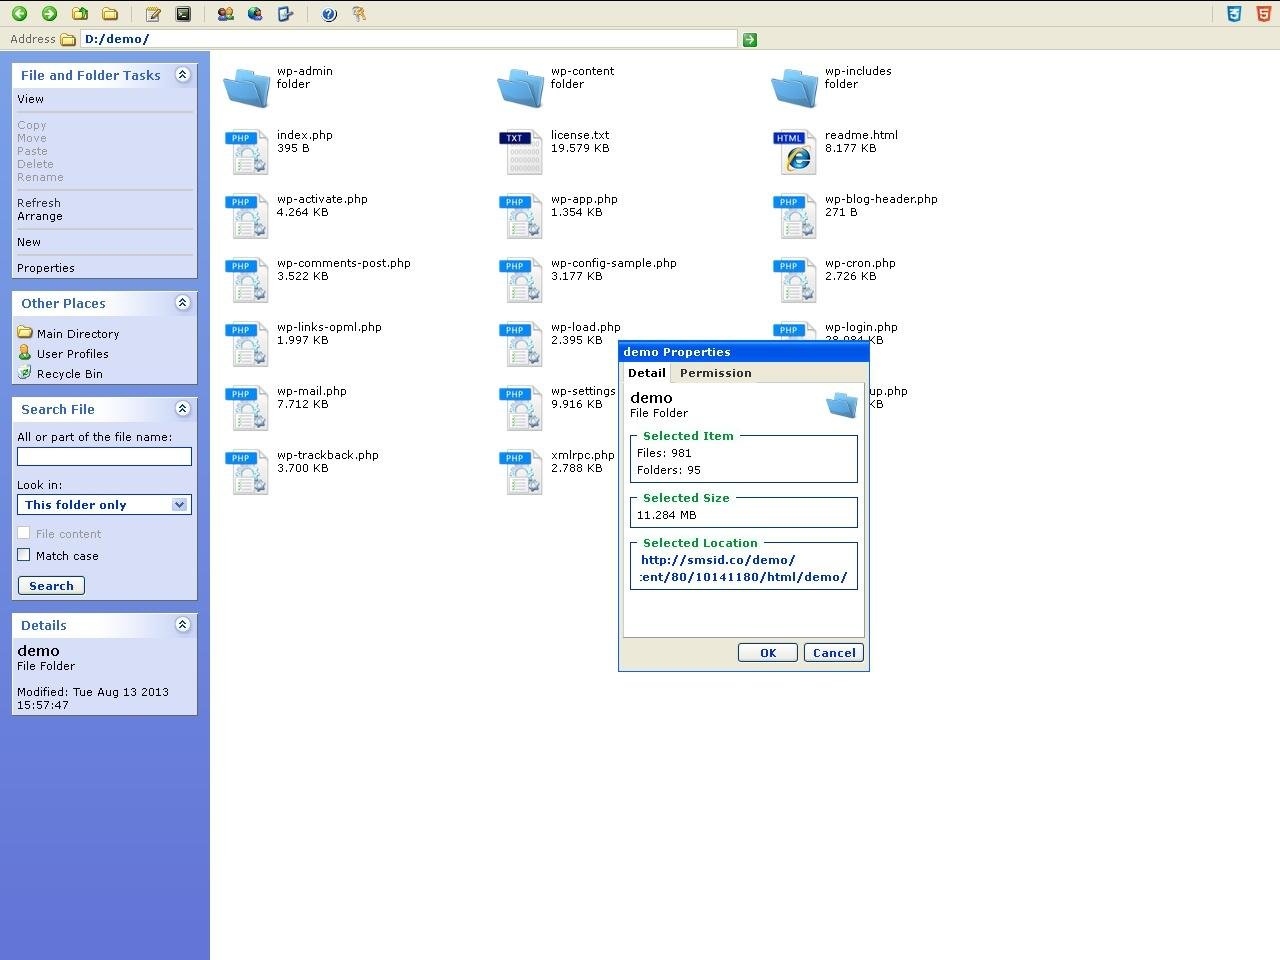Click OK in the demo Properties dialog
The height and width of the screenshot is (960, 1280).
pos(767,652)
